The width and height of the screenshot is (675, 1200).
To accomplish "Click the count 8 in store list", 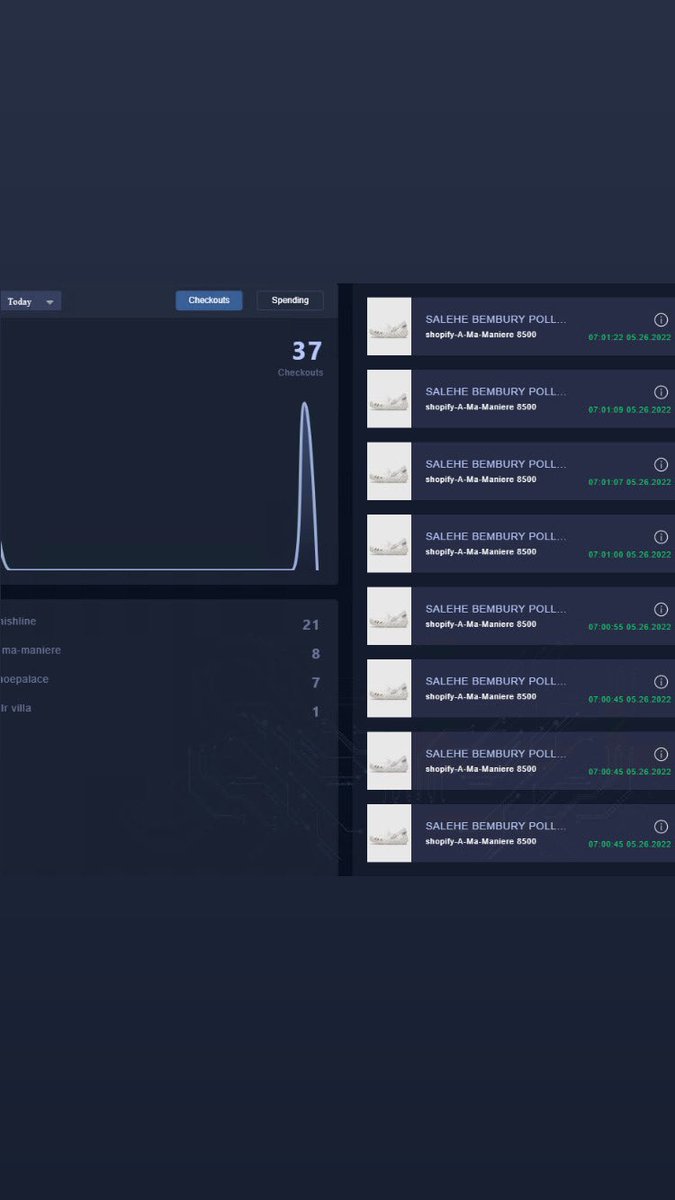I will [316, 654].
